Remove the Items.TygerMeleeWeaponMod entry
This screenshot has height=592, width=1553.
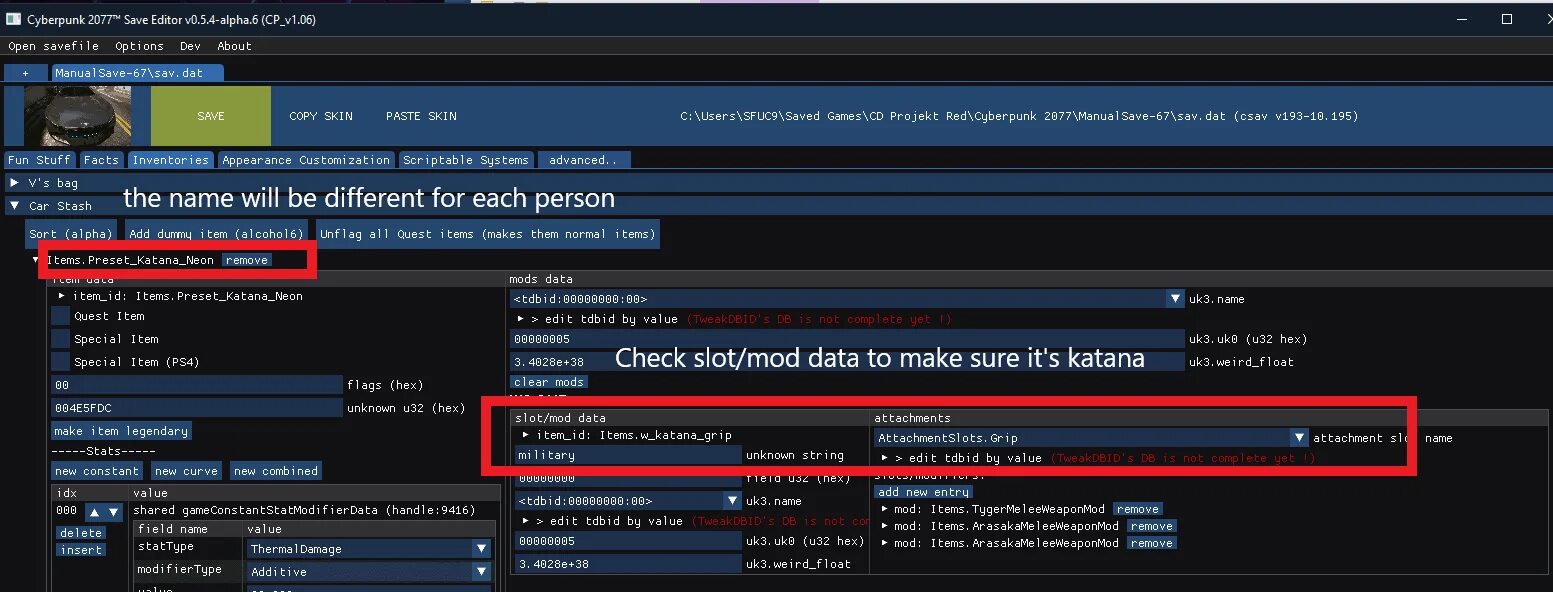point(1137,508)
